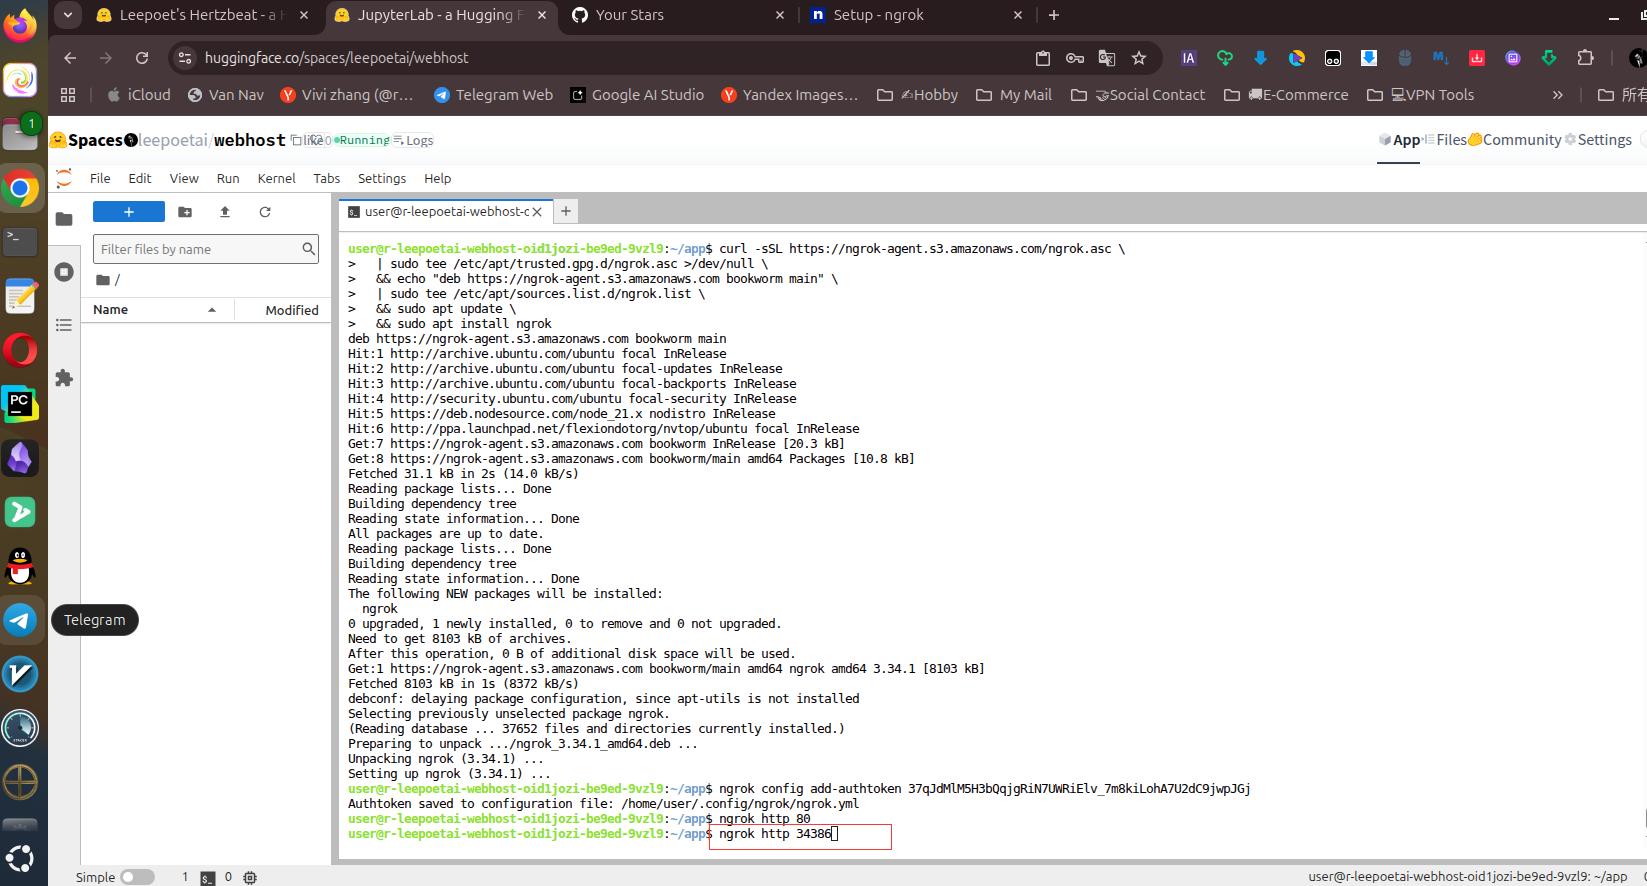Close the terminal tab in JupyterLab
1647x886 pixels.
(537, 212)
